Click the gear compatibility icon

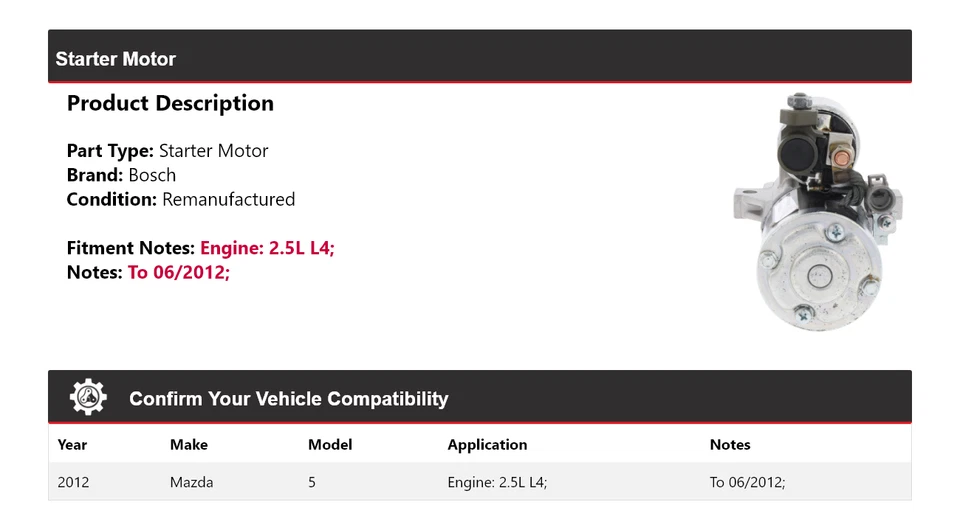point(88,398)
